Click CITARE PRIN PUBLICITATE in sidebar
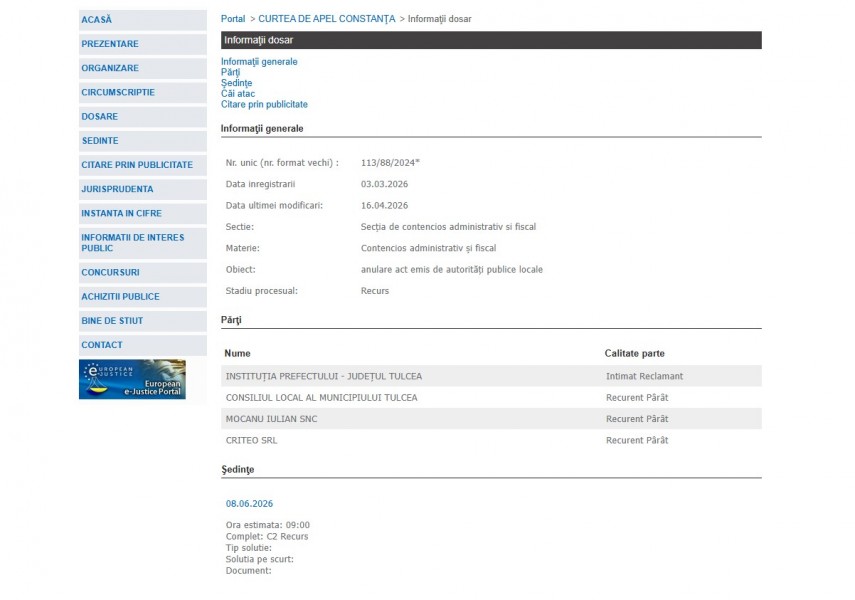This screenshot has width=855, height=600. point(137,165)
